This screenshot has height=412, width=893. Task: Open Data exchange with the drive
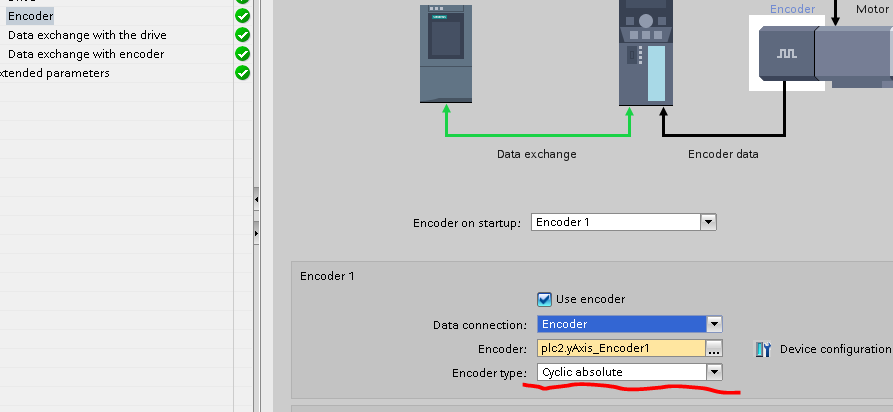coord(87,35)
